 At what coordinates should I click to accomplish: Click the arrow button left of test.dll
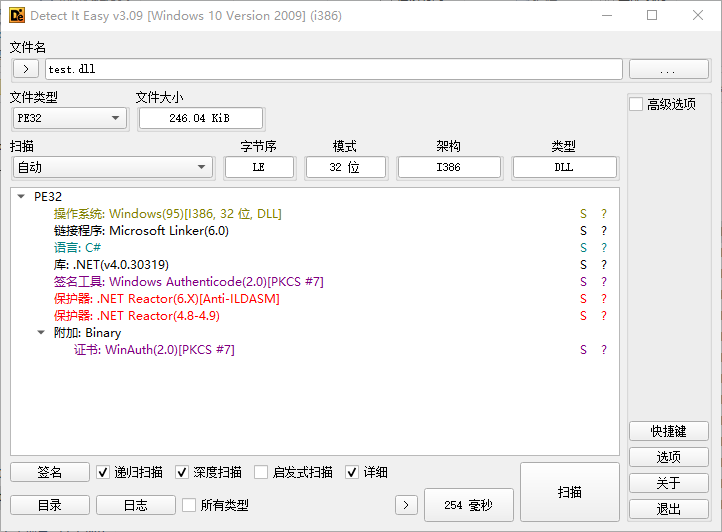(26, 69)
